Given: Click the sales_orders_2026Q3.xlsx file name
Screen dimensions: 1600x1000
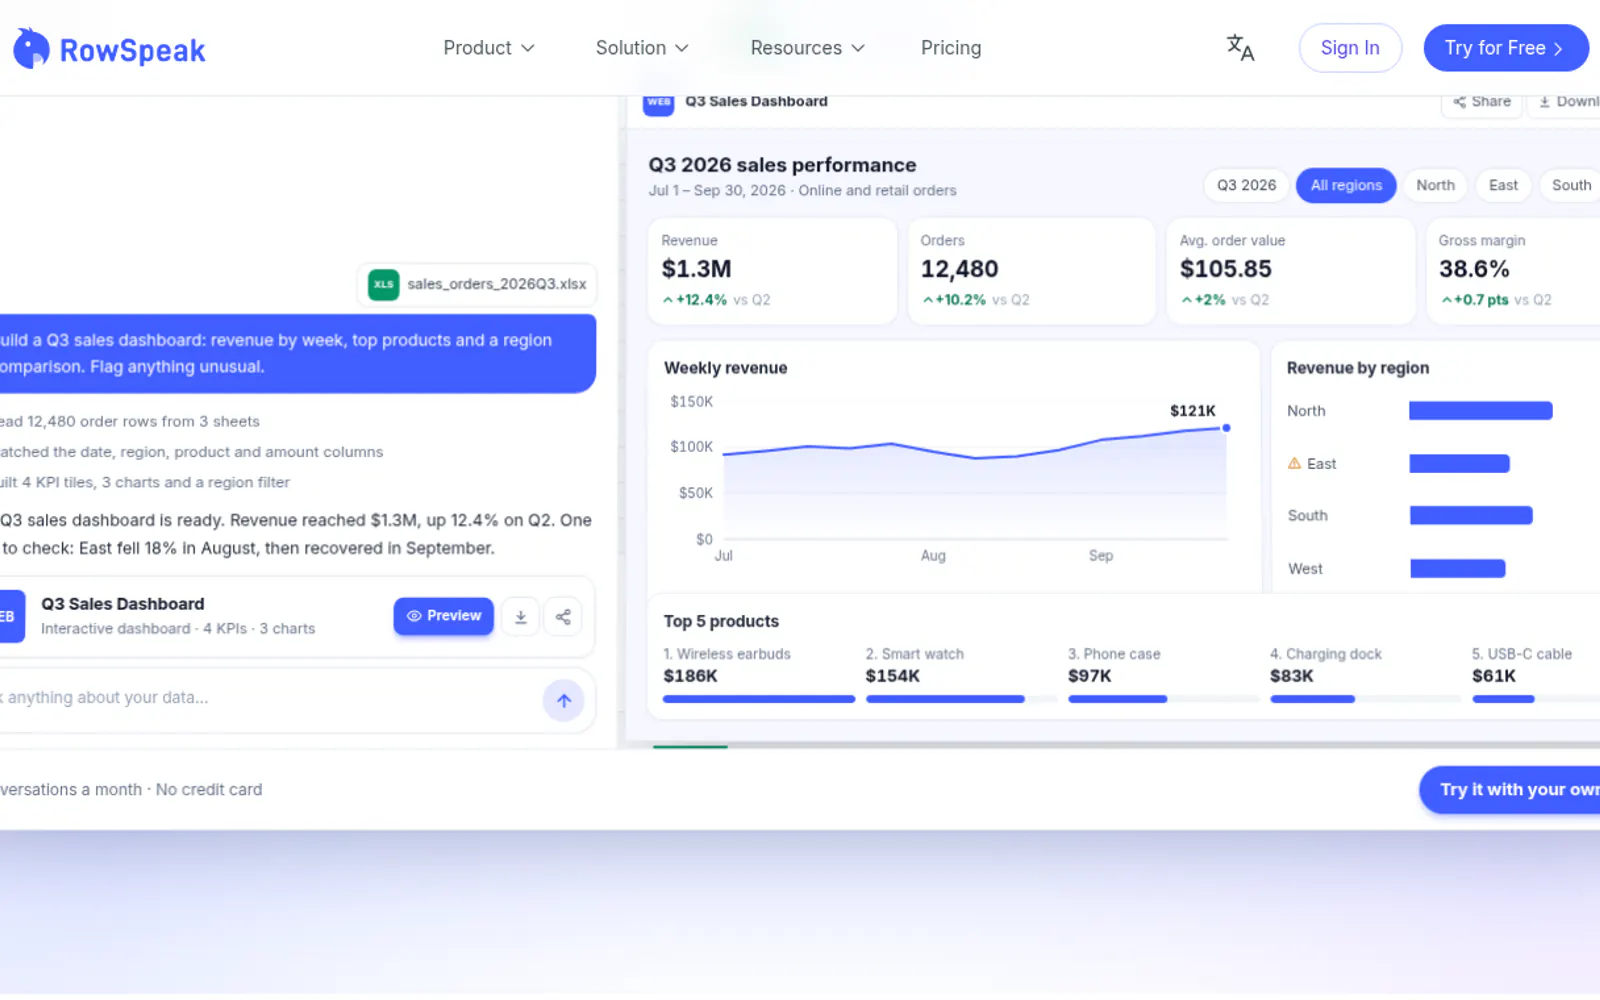Looking at the screenshot, I should (496, 284).
